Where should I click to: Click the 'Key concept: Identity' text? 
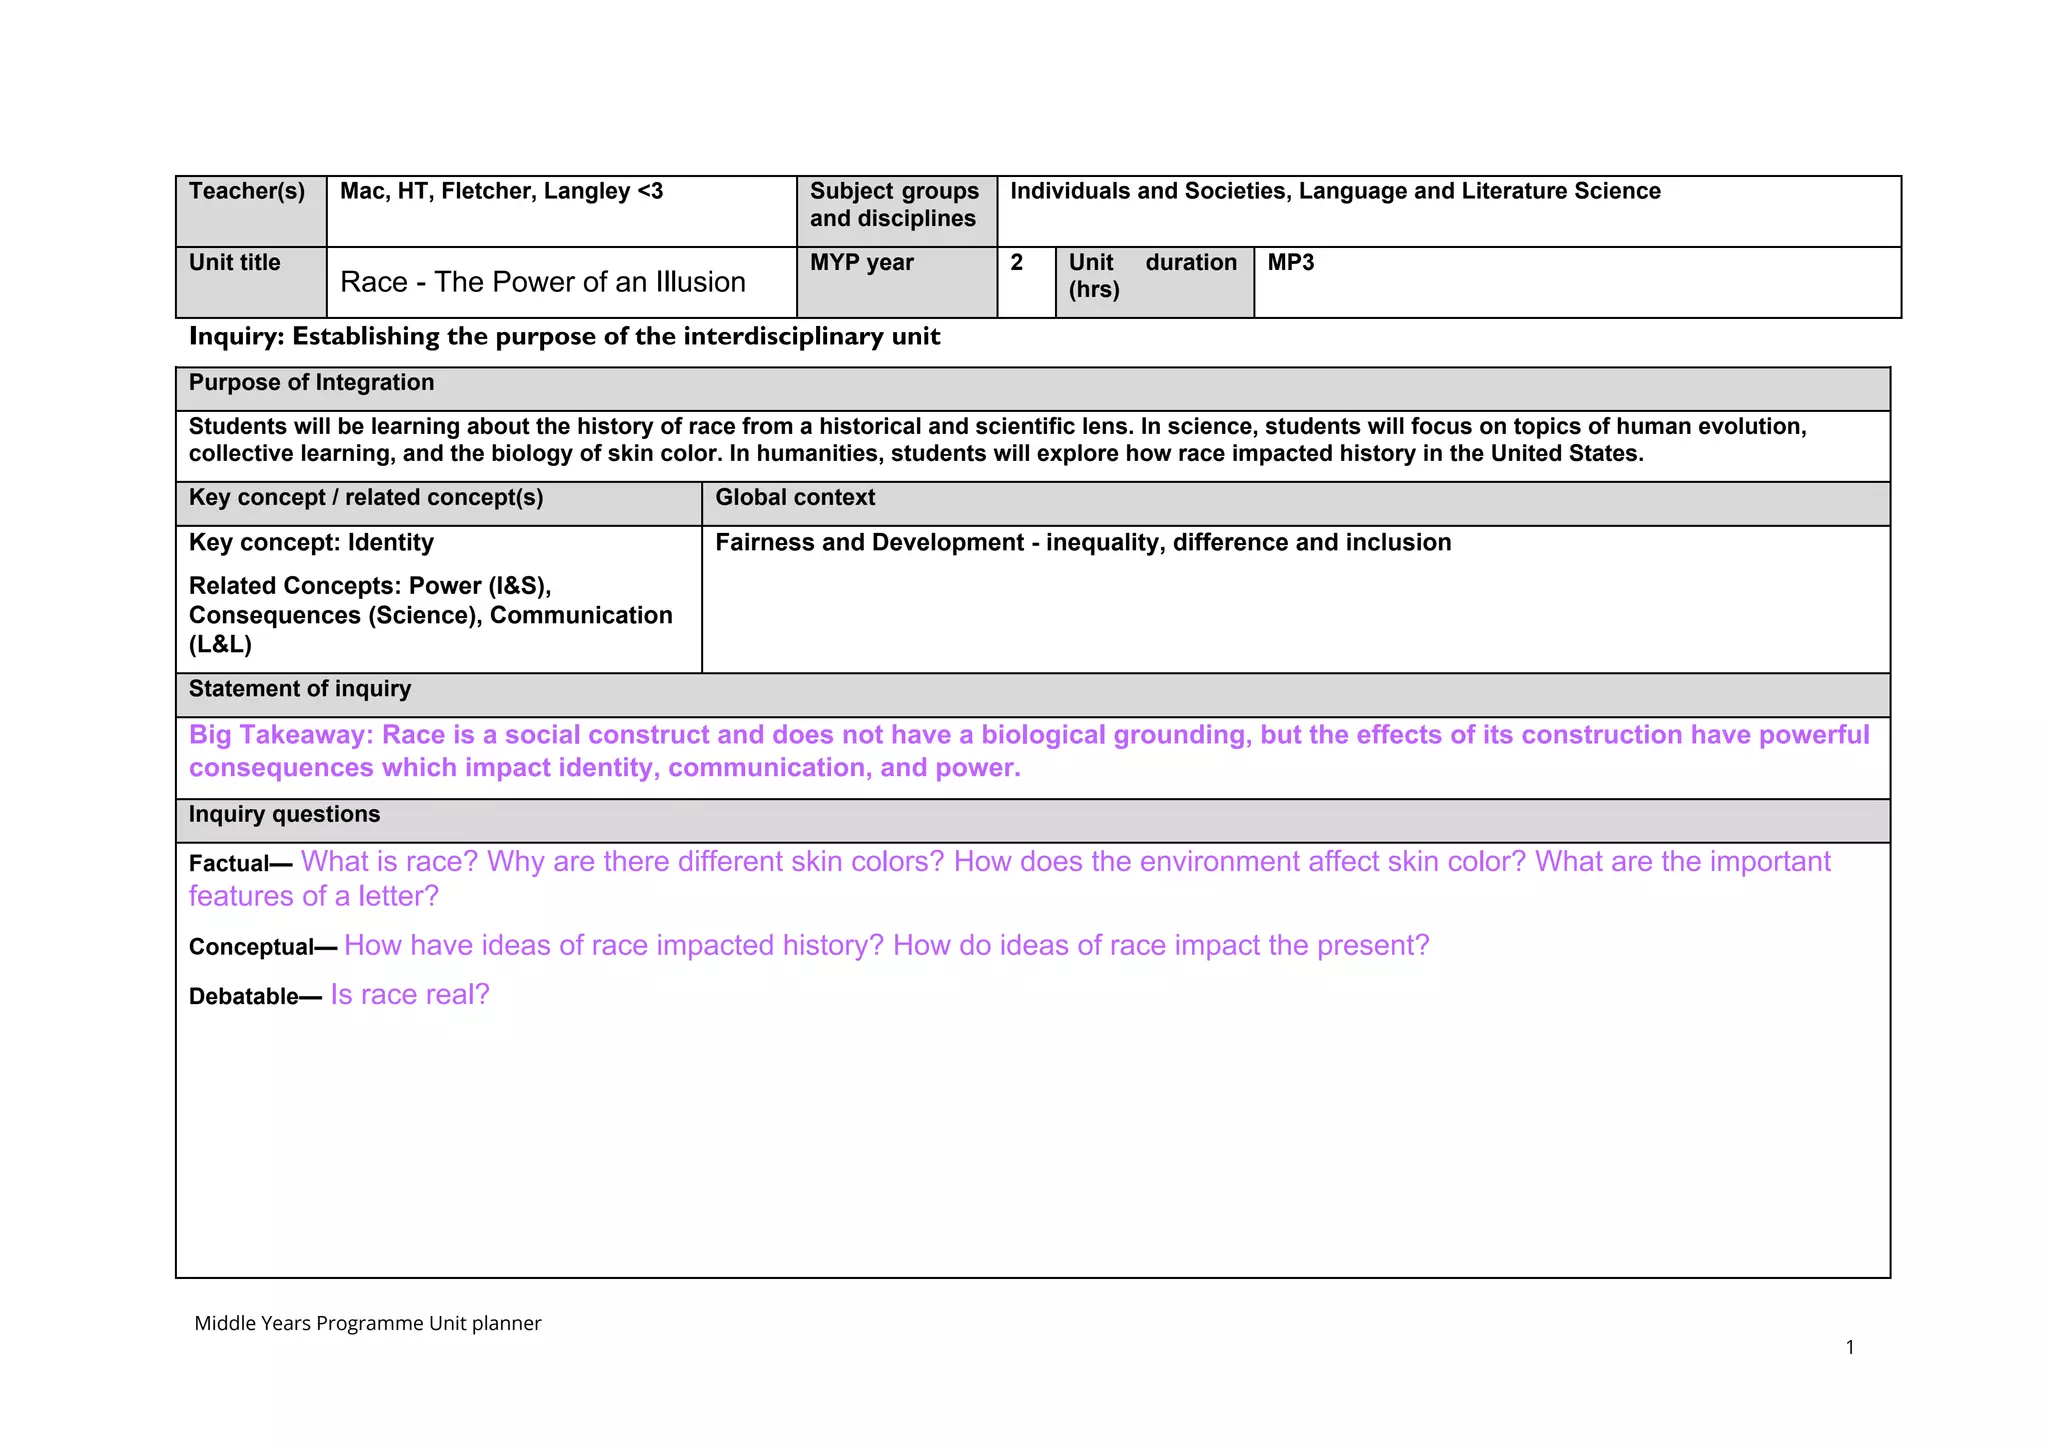pyautogui.click(x=311, y=542)
